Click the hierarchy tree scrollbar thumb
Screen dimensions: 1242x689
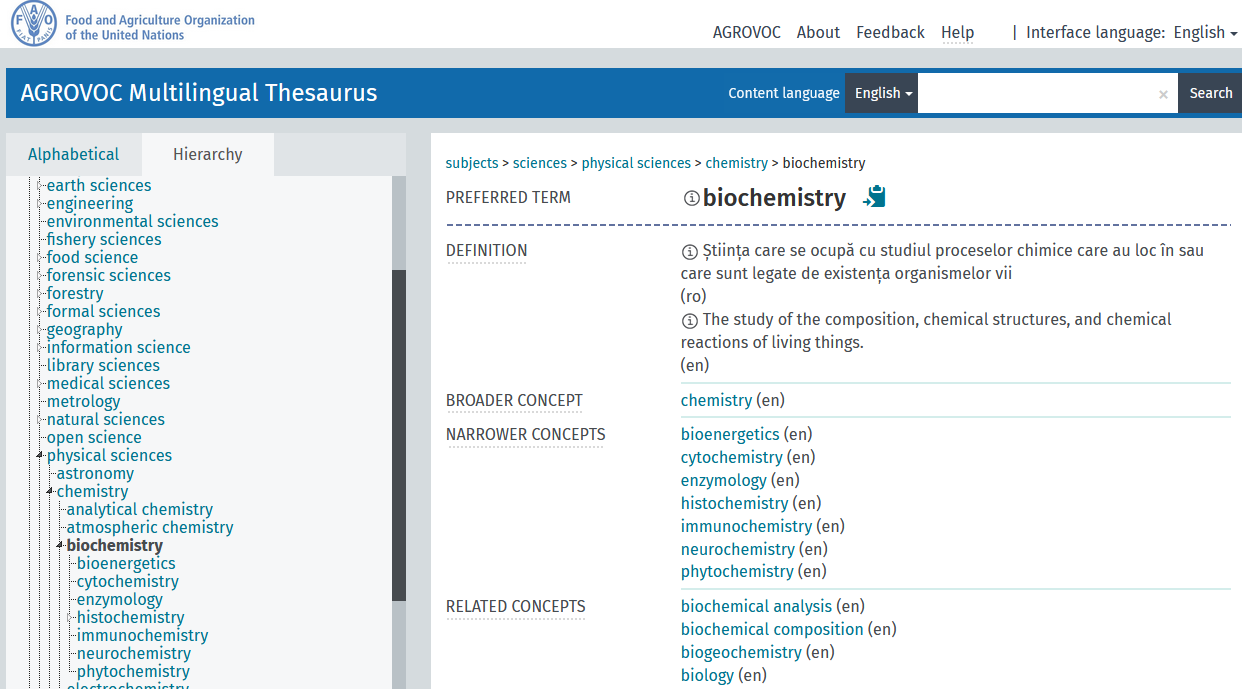pos(399,435)
